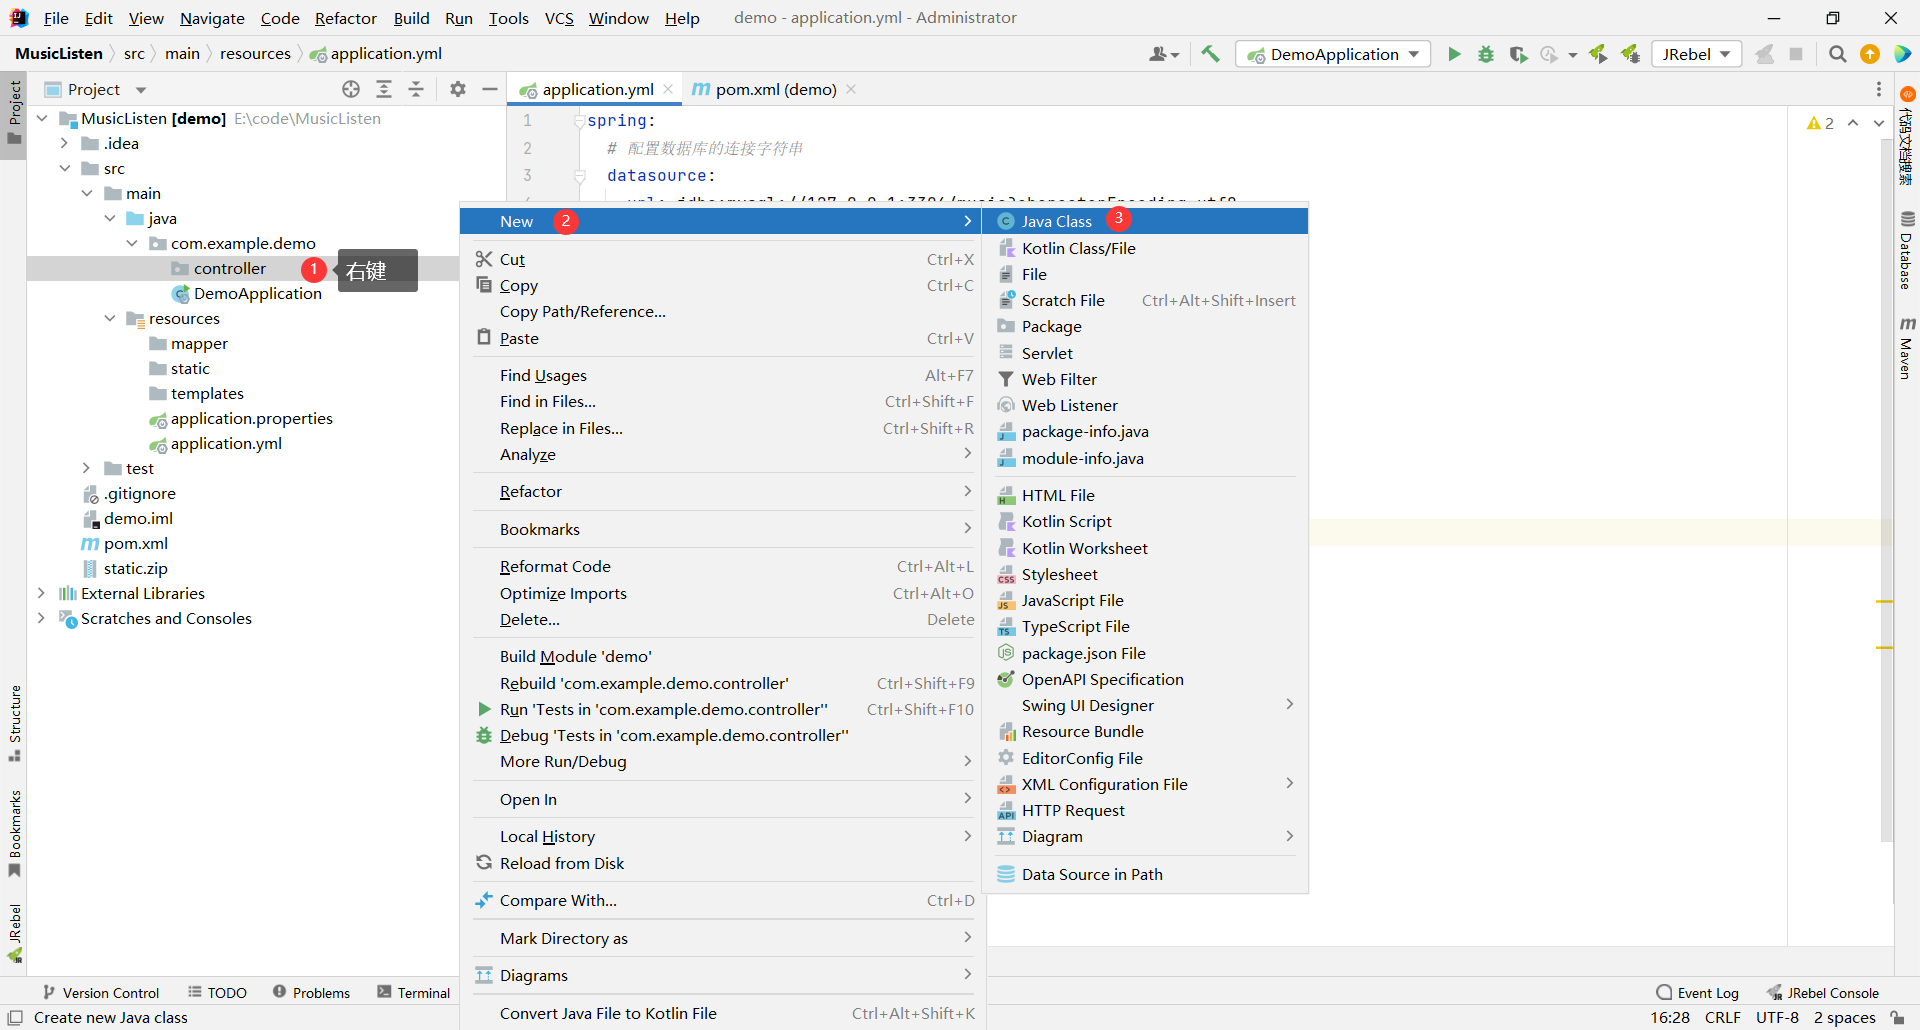Open Search Everywhere magnifier icon
The width and height of the screenshot is (1920, 1030).
tap(1838, 54)
